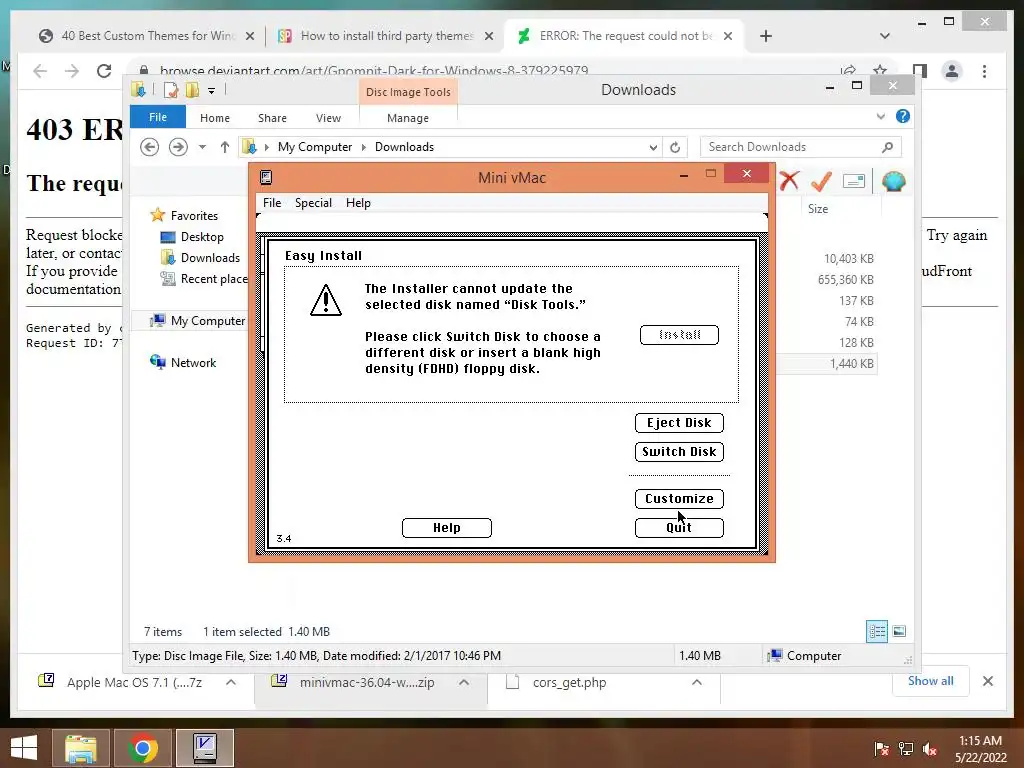The height and width of the screenshot is (768, 1024).
Task: Open Recent places in navigation pane
Action: point(204,279)
